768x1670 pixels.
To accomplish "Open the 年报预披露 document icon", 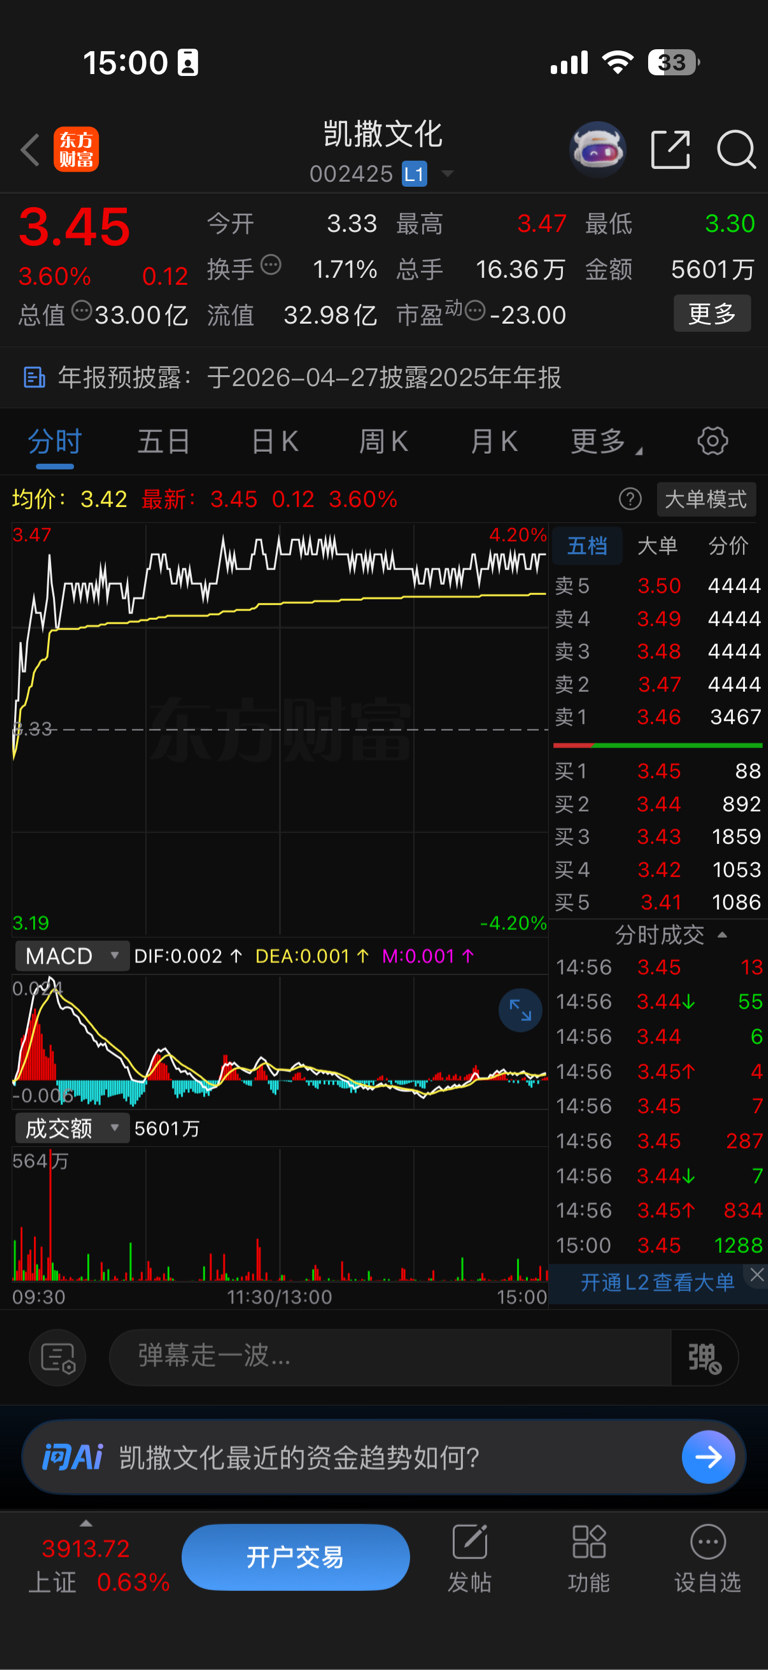I will click(x=34, y=377).
